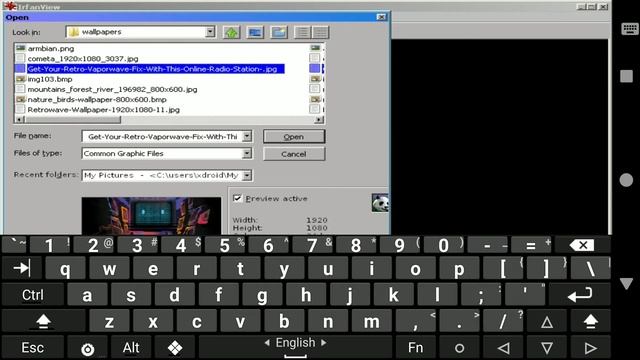Tap the keyboard settings gear key

(87, 349)
